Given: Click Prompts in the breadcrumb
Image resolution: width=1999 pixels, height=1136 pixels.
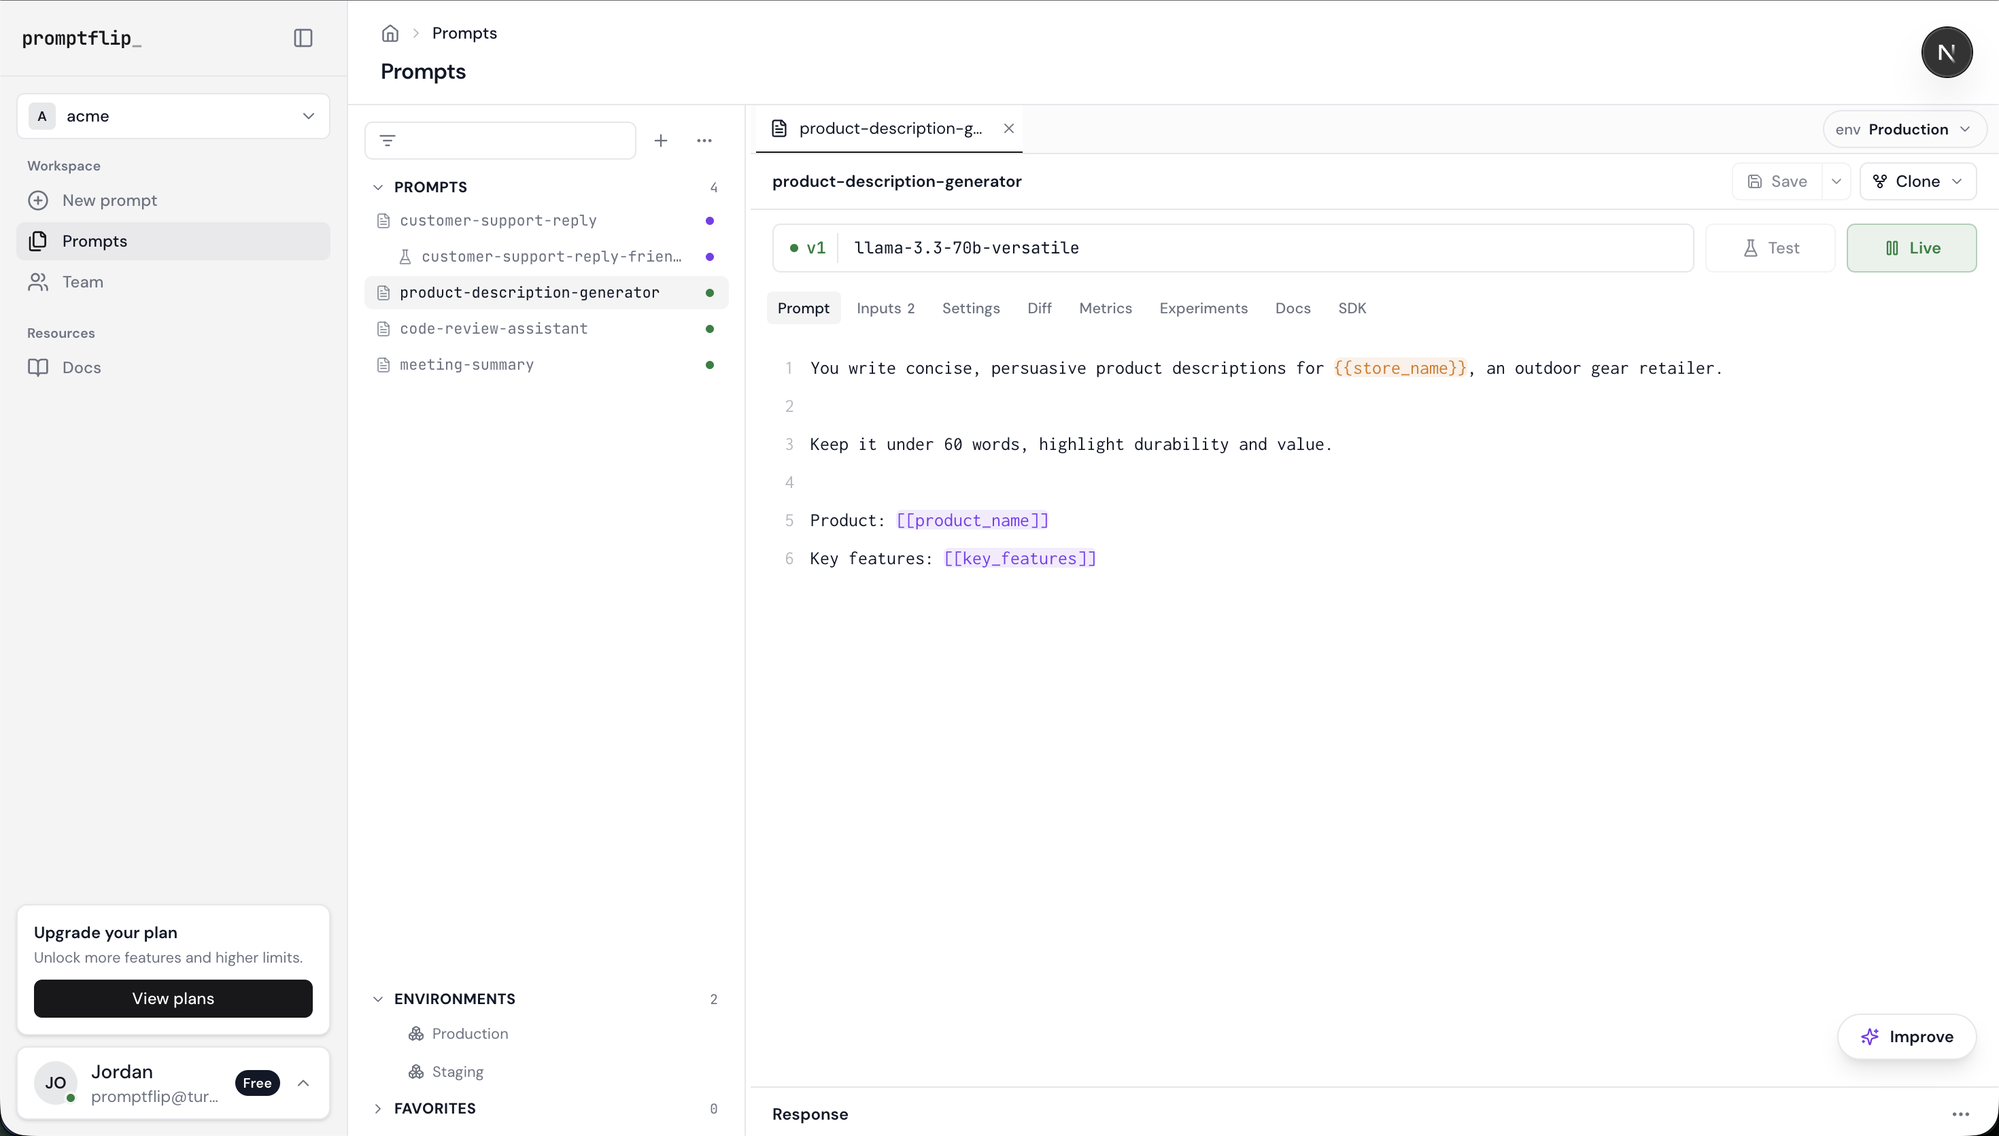Looking at the screenshot, I should pyautogui.click(x=464, y=33).
